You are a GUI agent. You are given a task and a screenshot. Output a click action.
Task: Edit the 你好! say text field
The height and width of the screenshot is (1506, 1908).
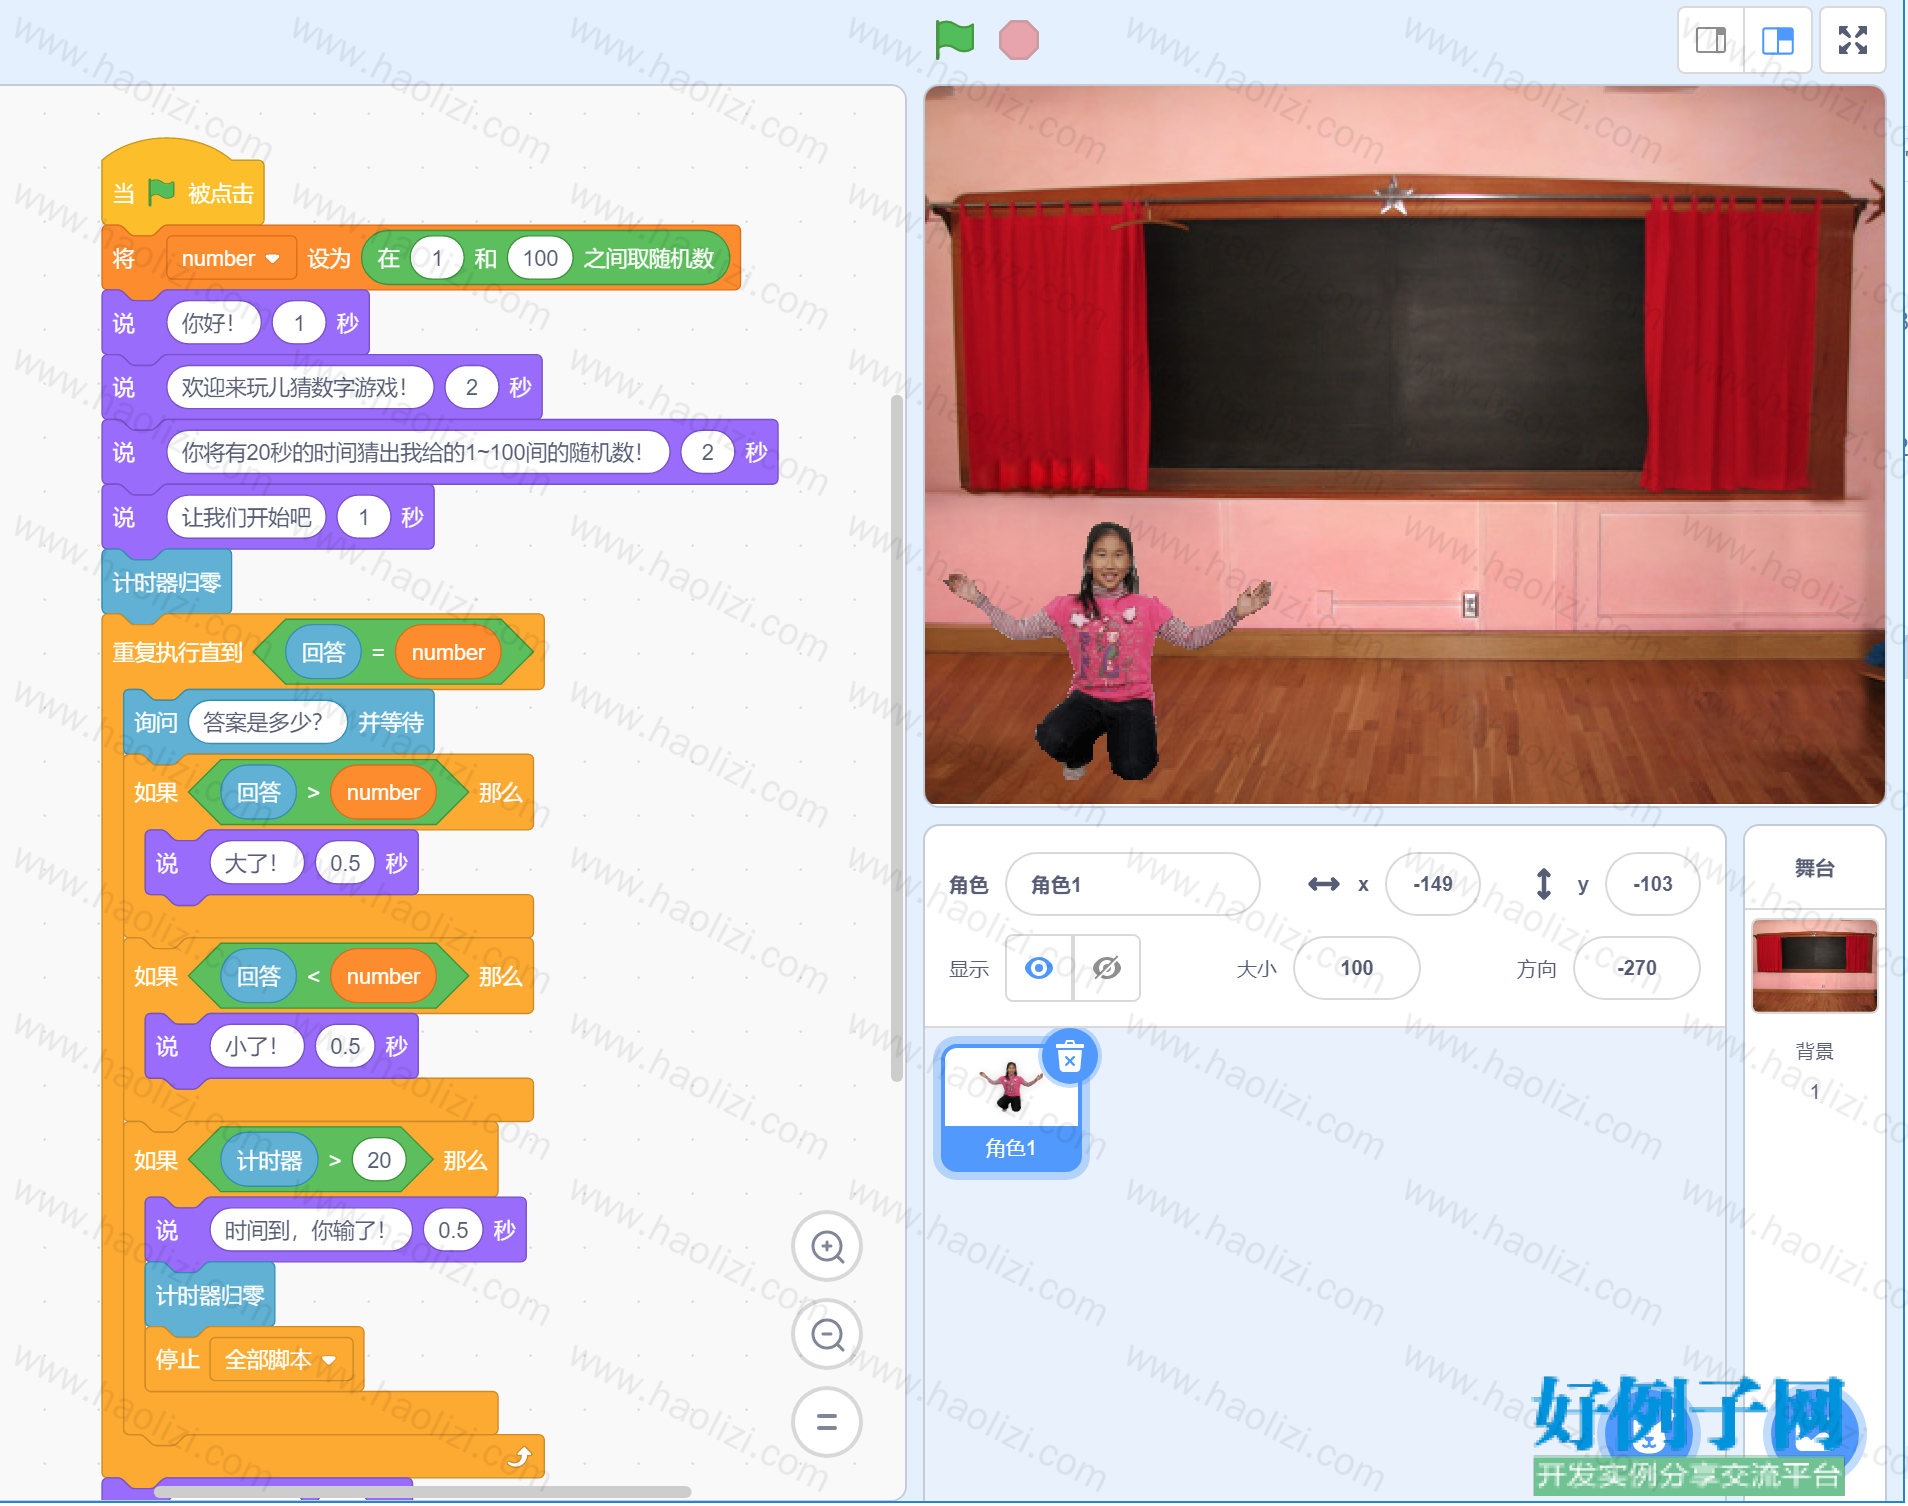213,323
